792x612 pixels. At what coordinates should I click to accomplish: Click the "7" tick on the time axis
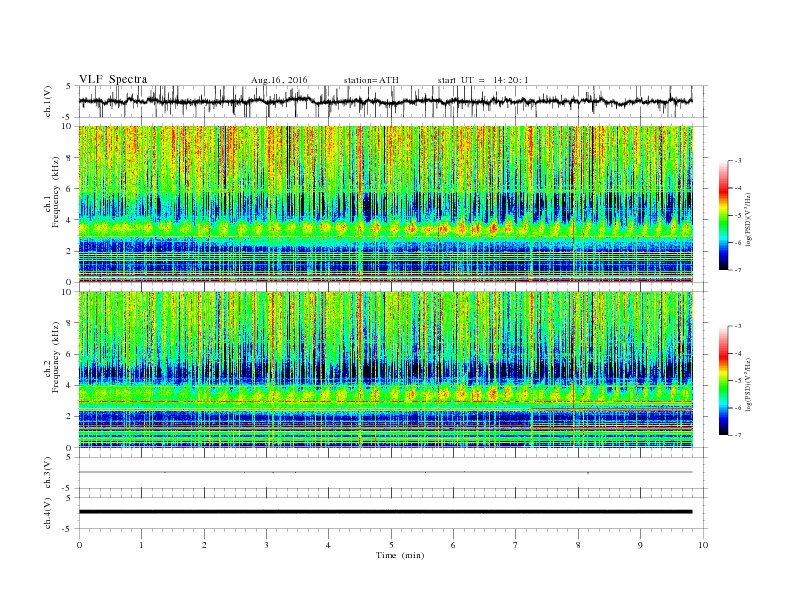pos(515,545)
